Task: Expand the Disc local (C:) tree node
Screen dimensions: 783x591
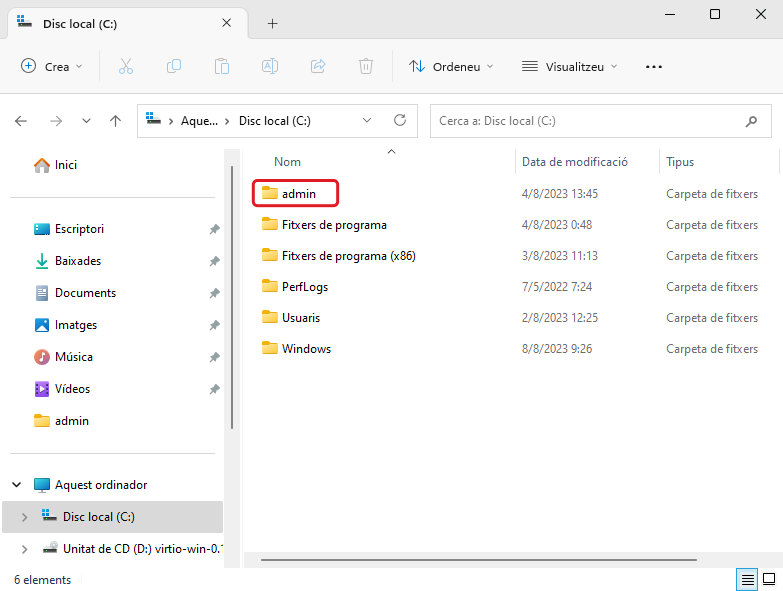Action: coord(24,517)
